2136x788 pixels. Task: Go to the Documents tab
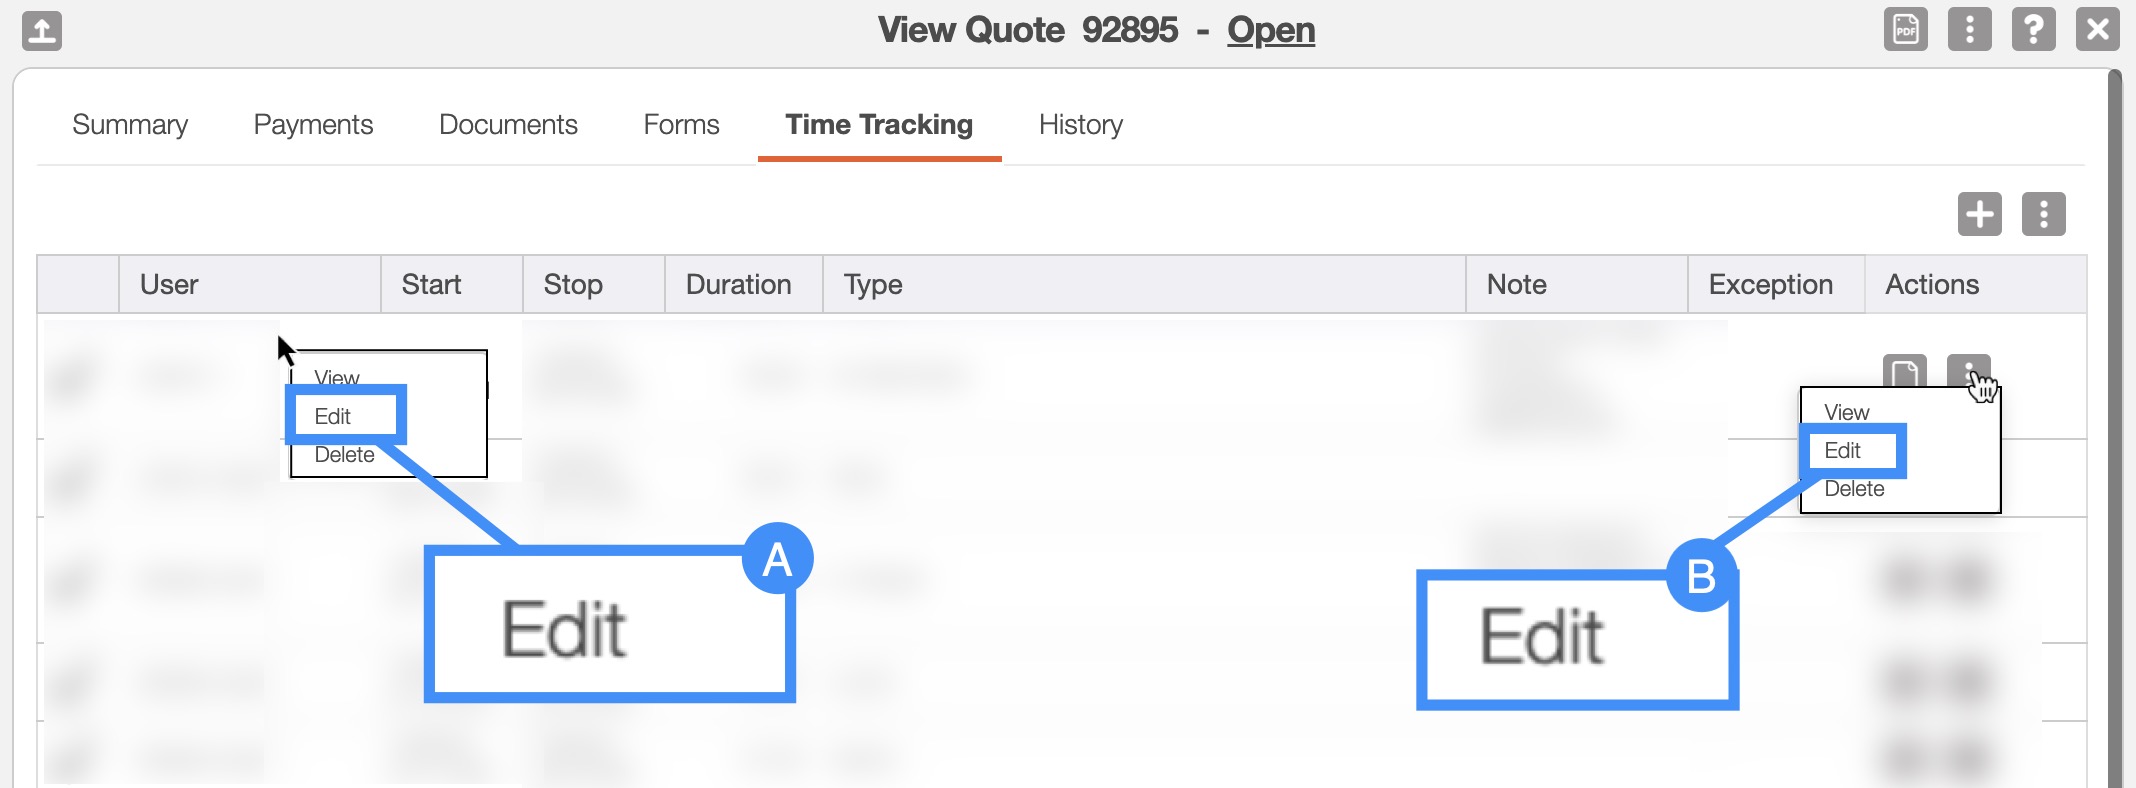(508, 125)
